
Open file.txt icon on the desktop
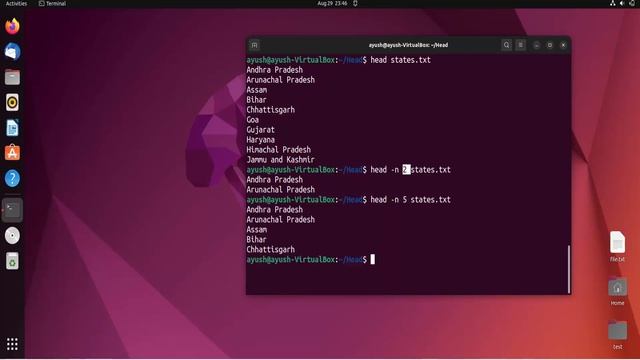617,246
